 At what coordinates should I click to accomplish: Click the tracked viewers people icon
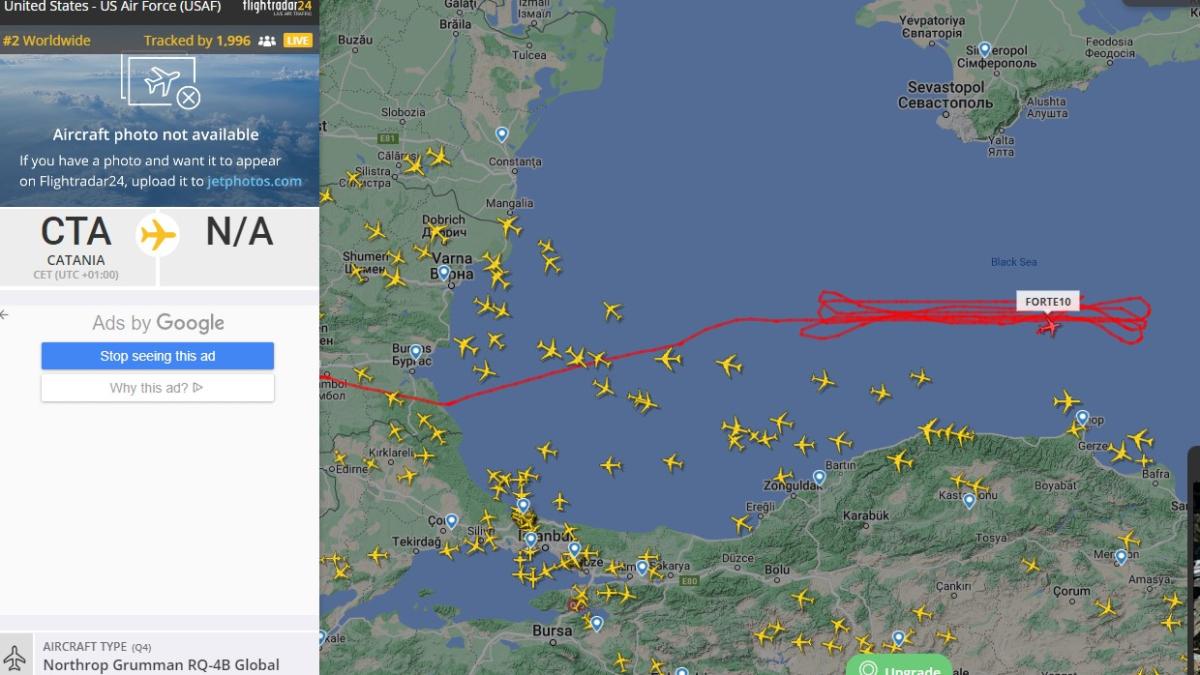[x=267, y=41]
